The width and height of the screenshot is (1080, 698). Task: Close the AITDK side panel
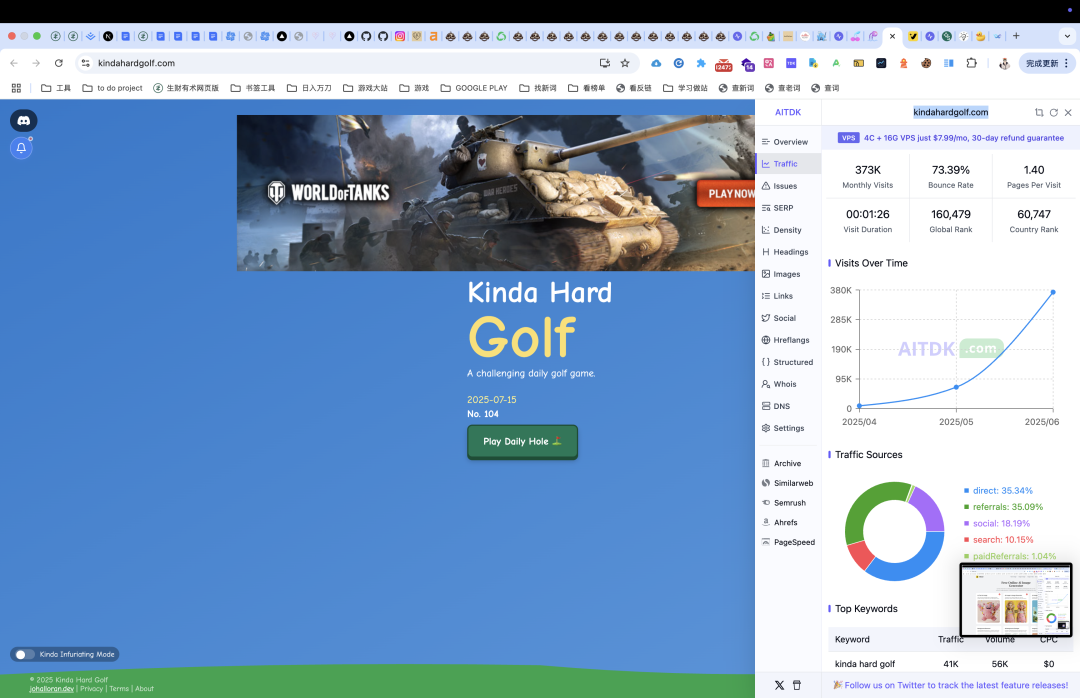pos(1068,112)
